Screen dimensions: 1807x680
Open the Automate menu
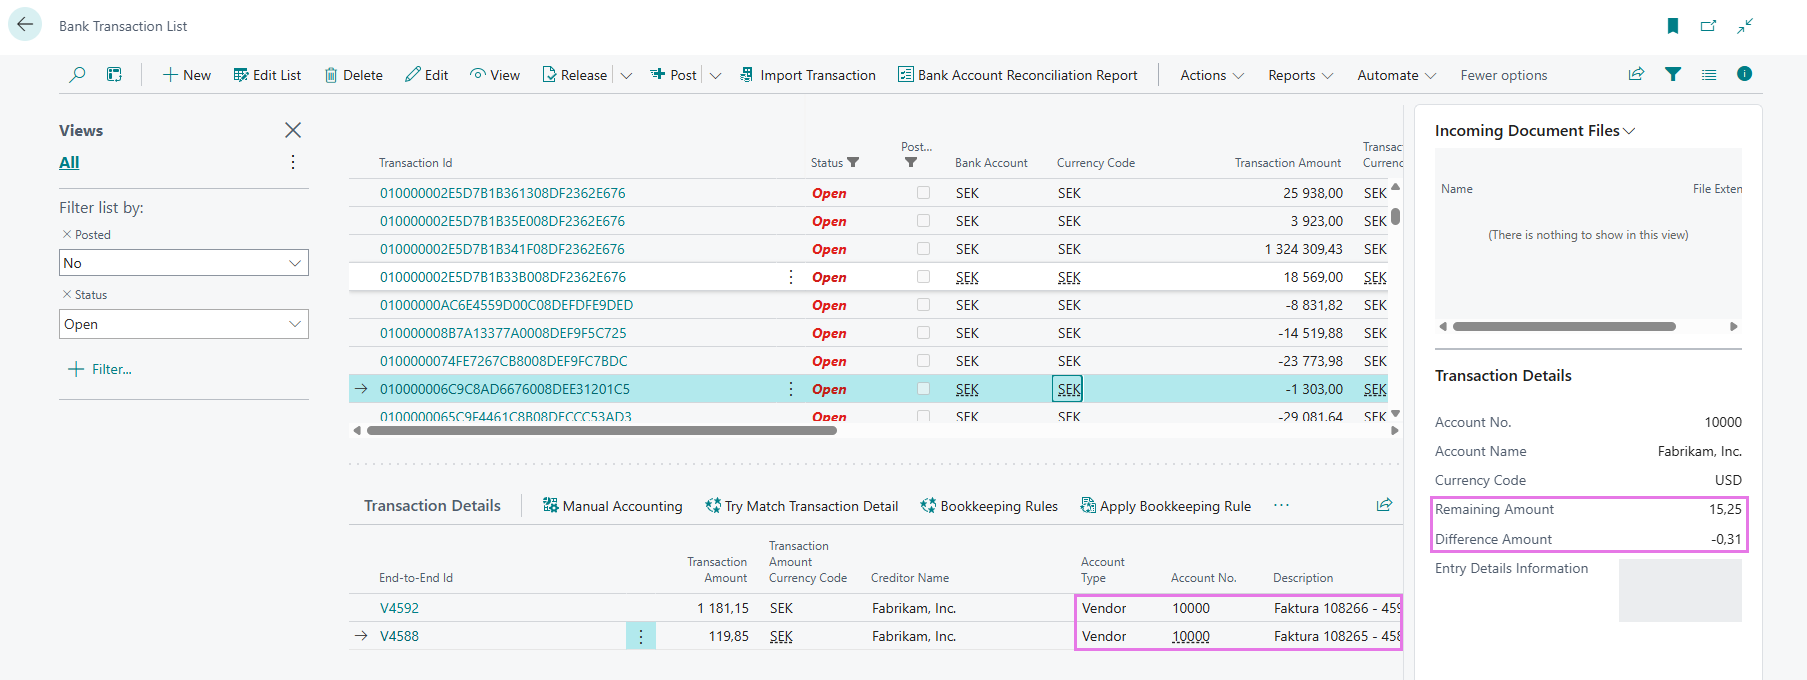(x=1396, y=75)
